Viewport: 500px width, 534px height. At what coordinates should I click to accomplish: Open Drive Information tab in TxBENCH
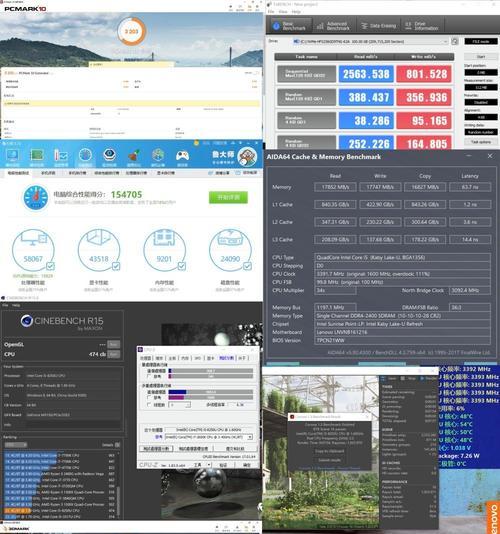[422, 26]
